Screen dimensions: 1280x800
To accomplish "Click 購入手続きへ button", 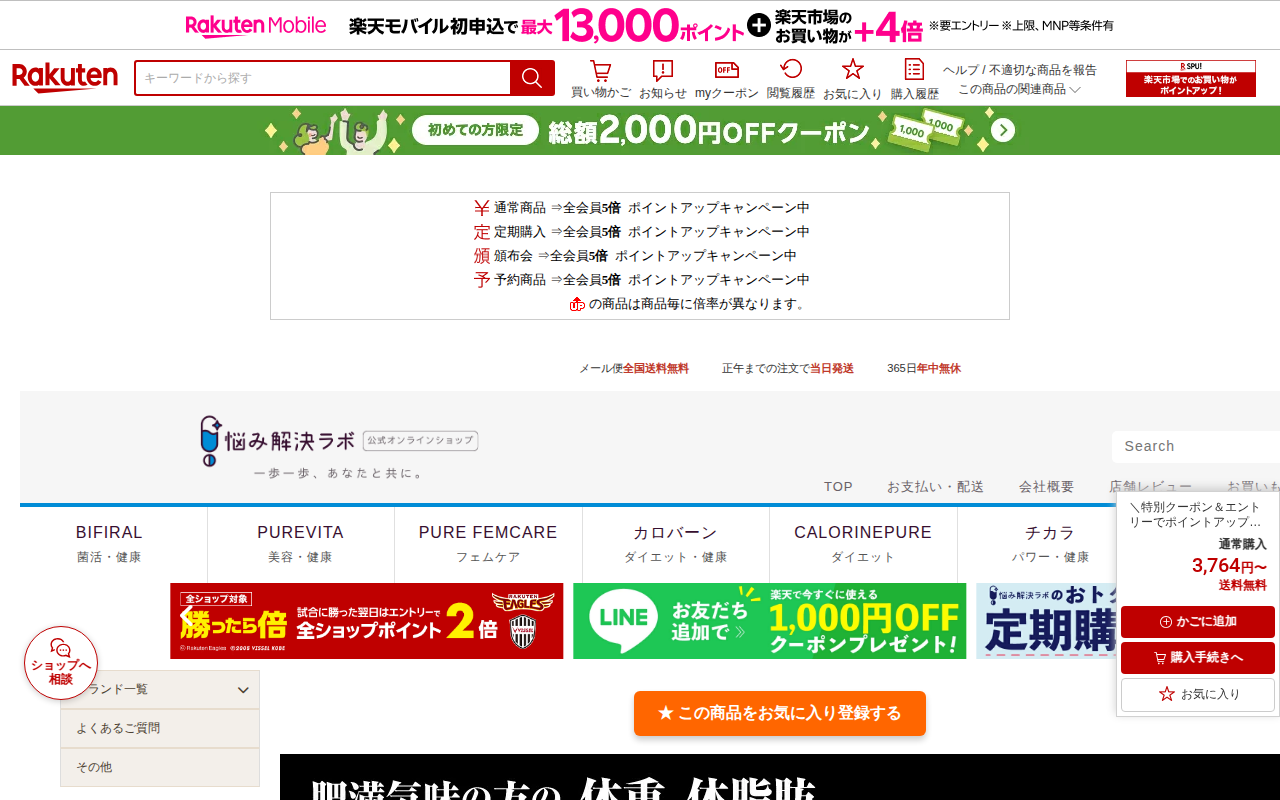I will (x=1198, y=658).
